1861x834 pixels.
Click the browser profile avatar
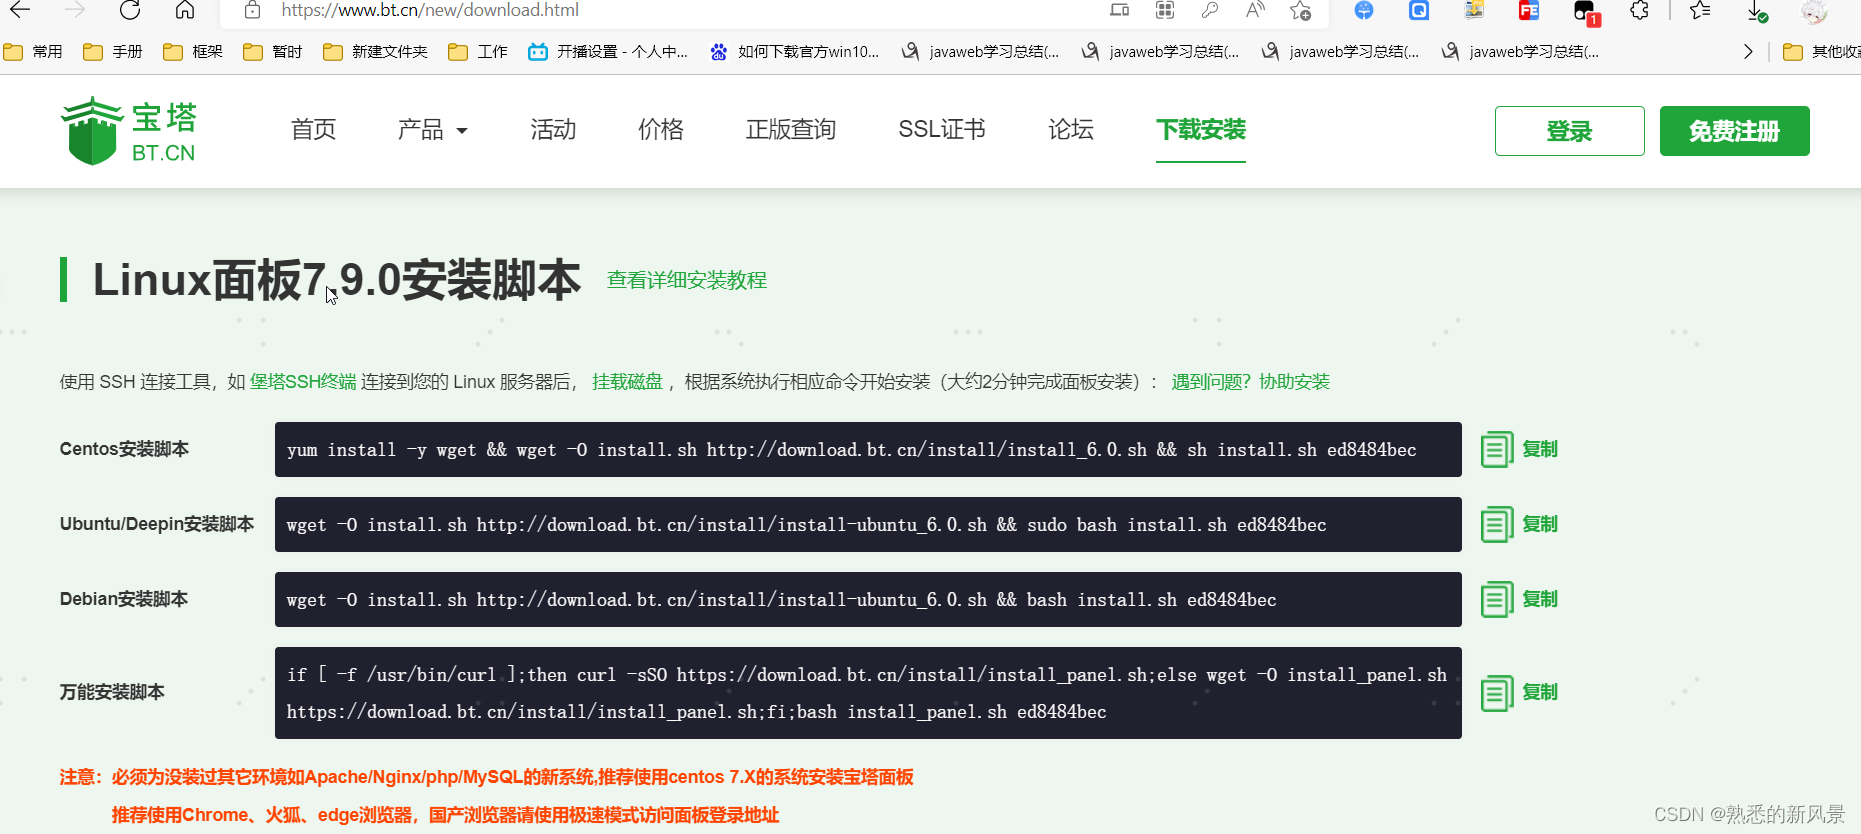(1814, 11)
